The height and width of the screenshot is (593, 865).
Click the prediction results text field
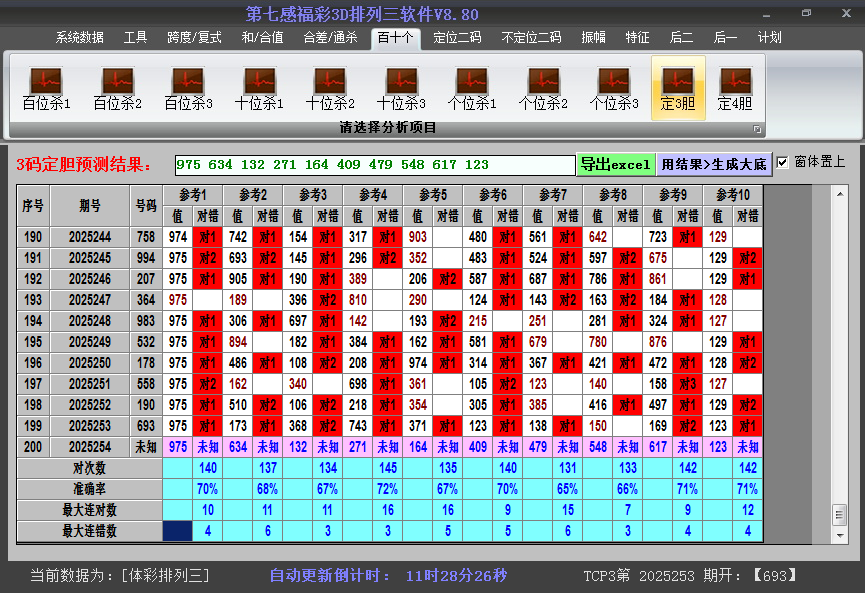pyautogui.click(x=374, y=164)
